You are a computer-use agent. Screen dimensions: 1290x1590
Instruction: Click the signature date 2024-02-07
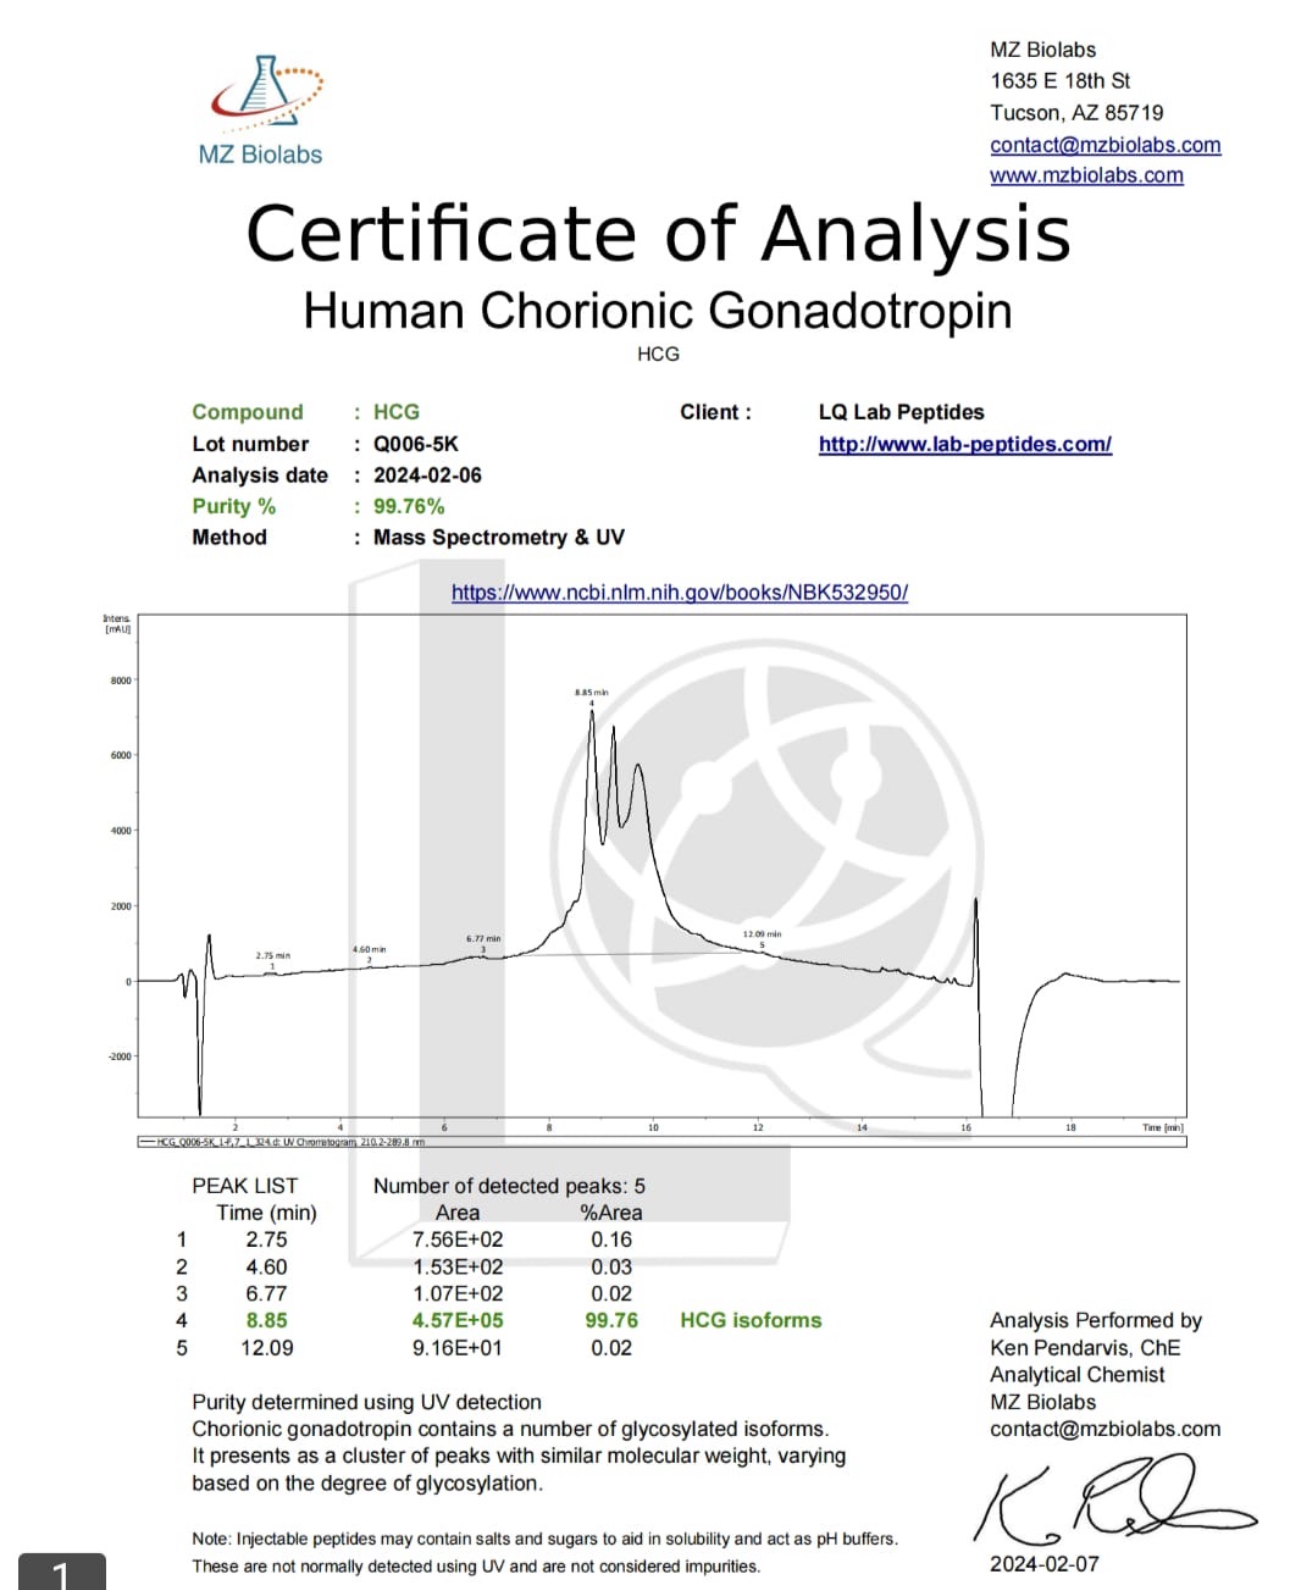[x=1044, y=1564]
